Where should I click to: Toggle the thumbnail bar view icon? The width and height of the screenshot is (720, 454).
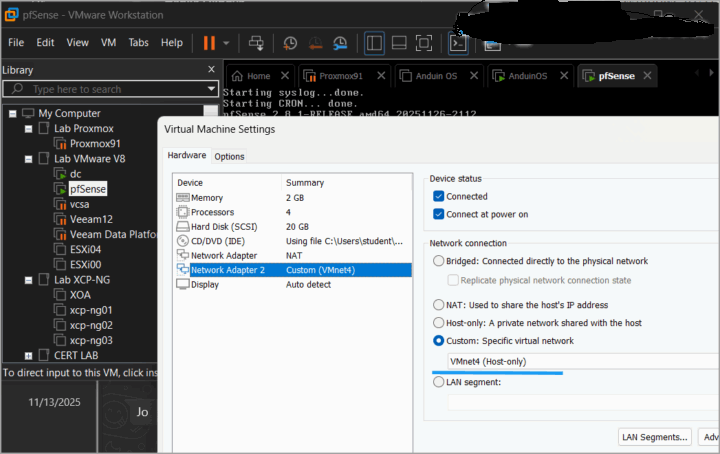tap(399, 43)
